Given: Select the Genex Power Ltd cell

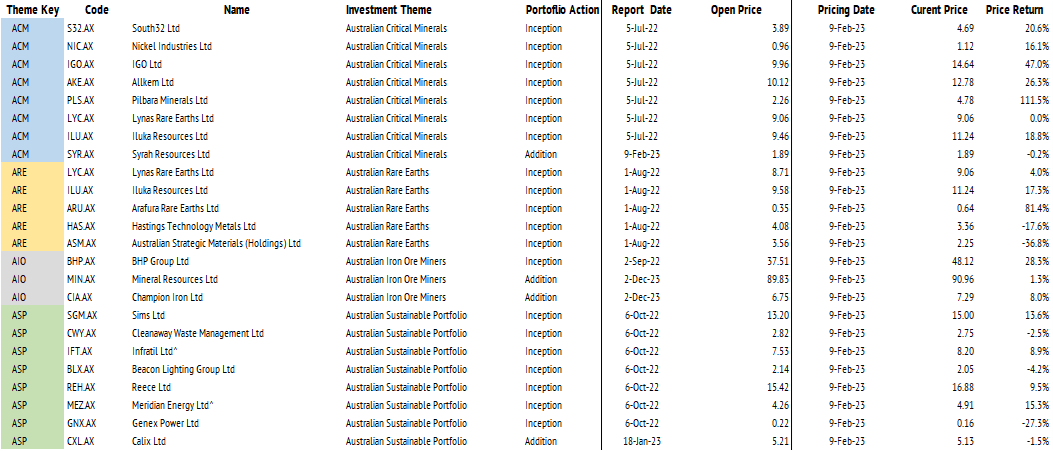Looking at the screenshot, I should (x=166, y=423).
